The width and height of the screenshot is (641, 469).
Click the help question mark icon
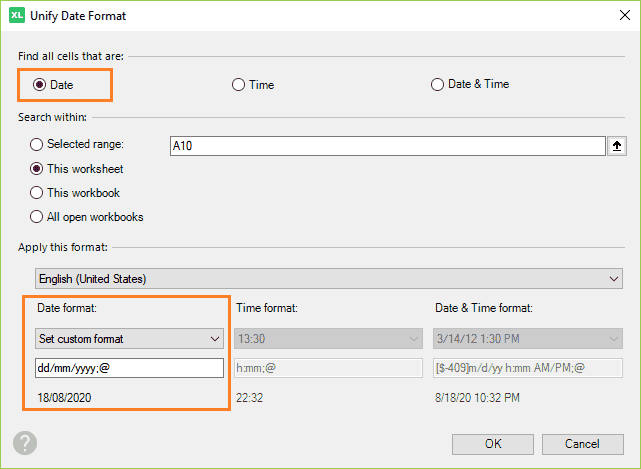(25, 443)
